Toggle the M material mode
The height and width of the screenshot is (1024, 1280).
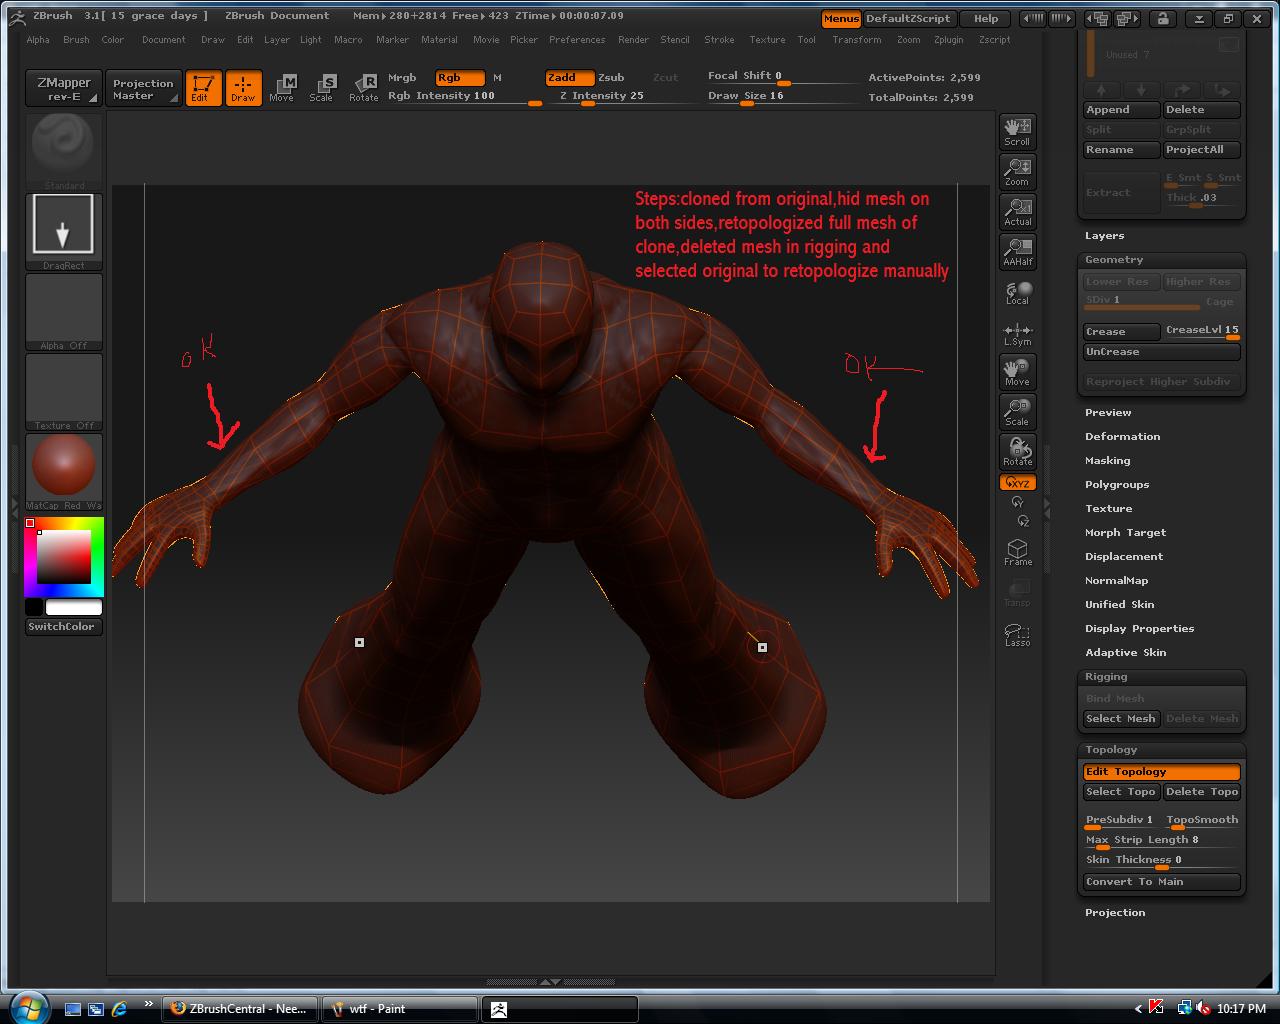(x=497, y=77)
